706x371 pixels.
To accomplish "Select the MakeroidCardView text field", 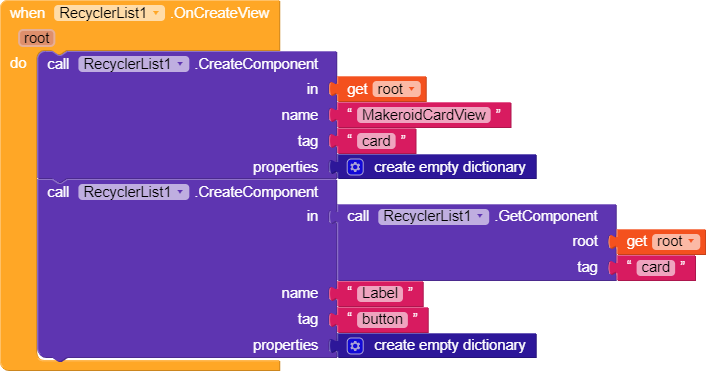I will click(424, 115).
